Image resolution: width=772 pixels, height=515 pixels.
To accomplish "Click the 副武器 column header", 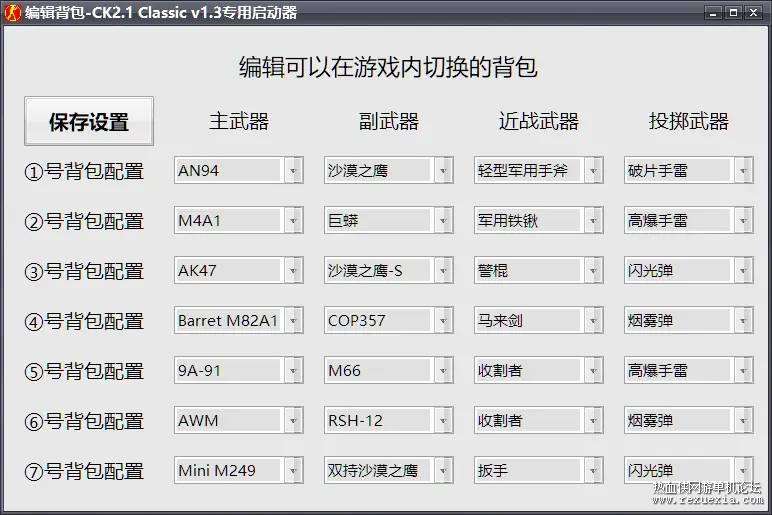I will [388, 121].
